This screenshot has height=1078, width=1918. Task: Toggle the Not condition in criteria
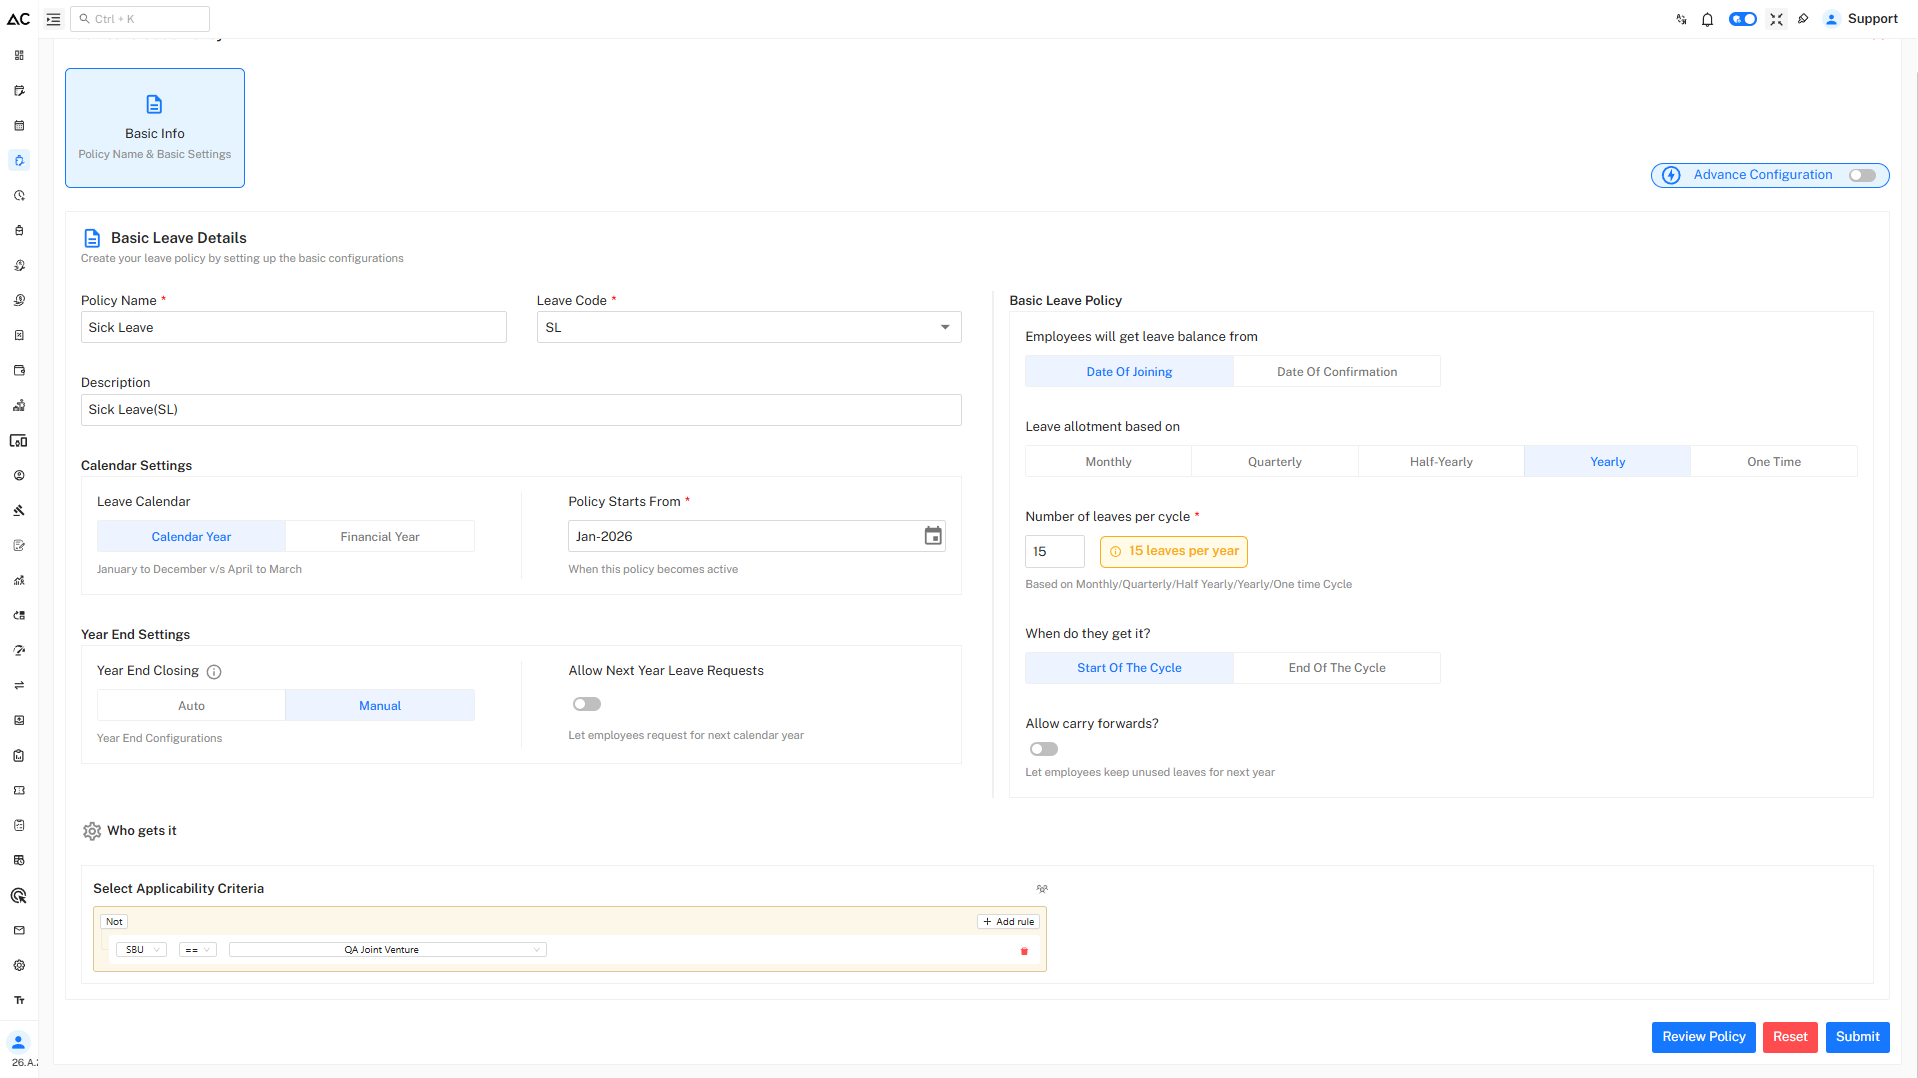pos(114,922)
